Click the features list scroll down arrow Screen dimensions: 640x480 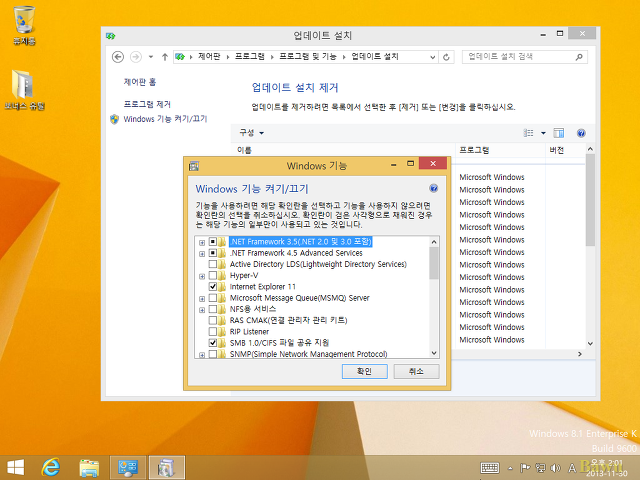point(434,353)
